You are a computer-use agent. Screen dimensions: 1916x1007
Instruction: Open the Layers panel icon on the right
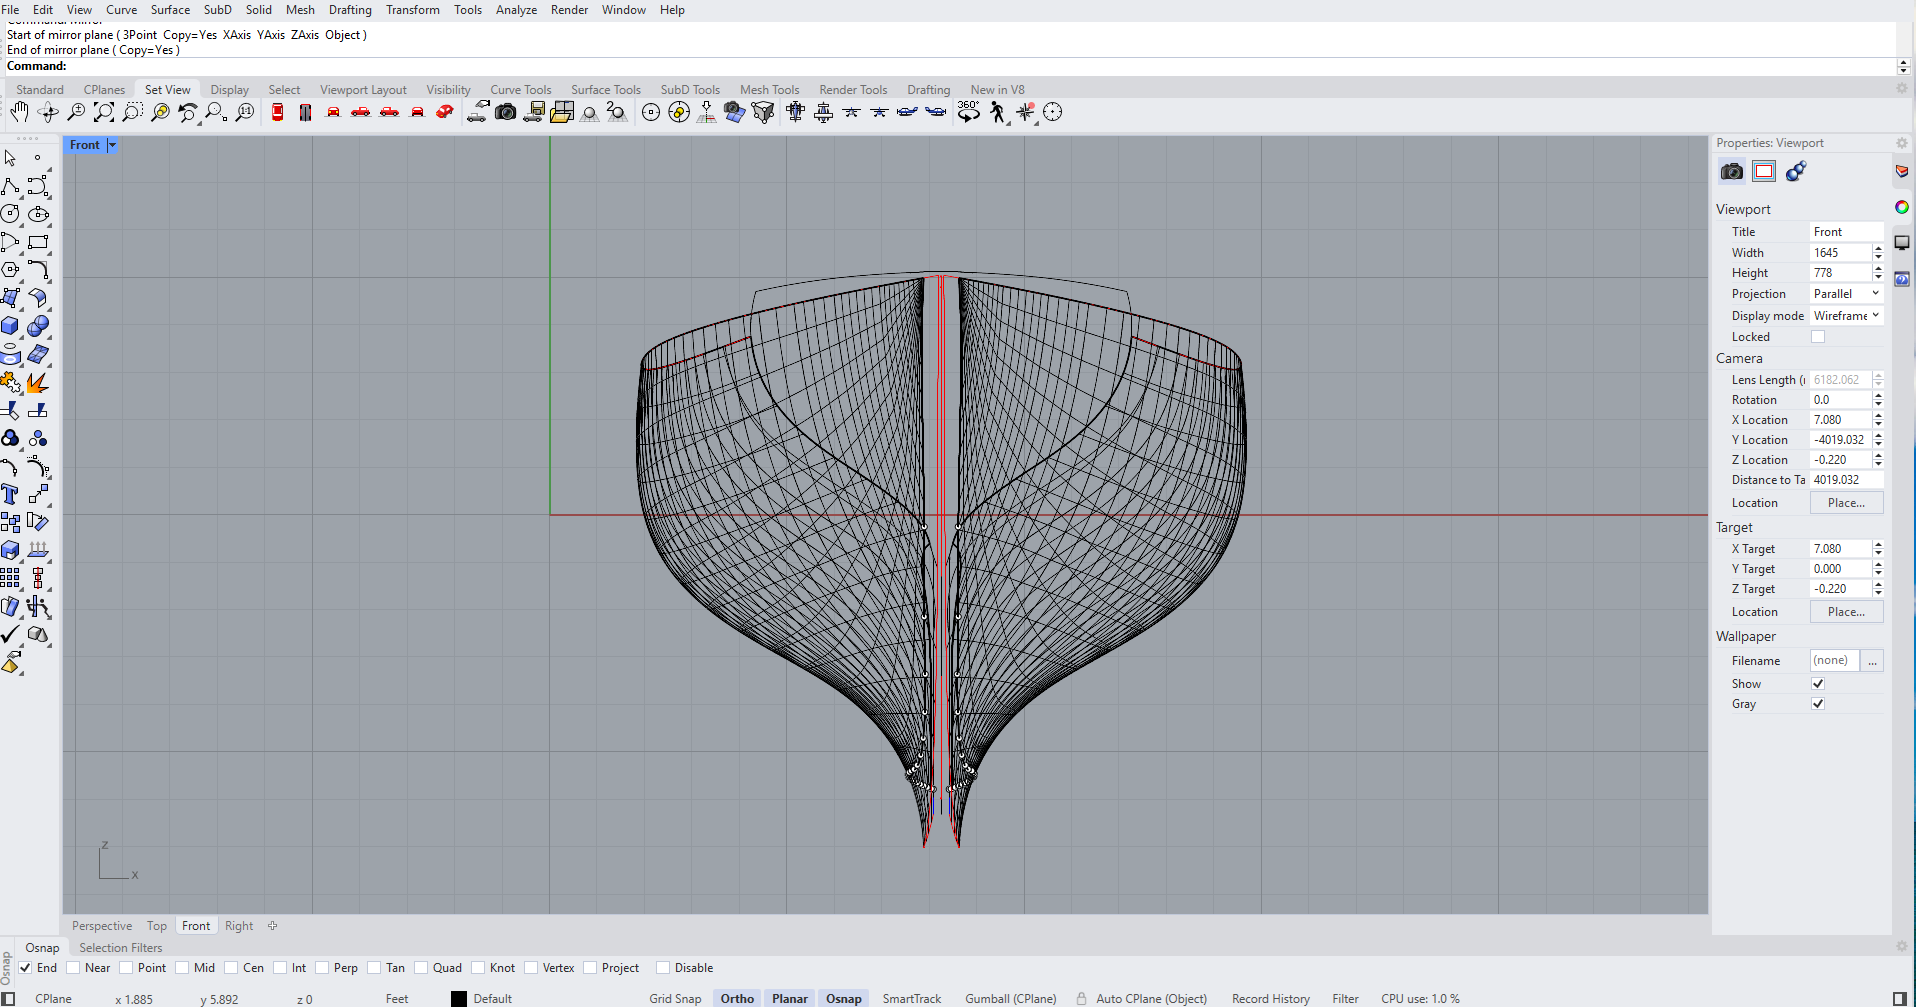coord(1901,172)
